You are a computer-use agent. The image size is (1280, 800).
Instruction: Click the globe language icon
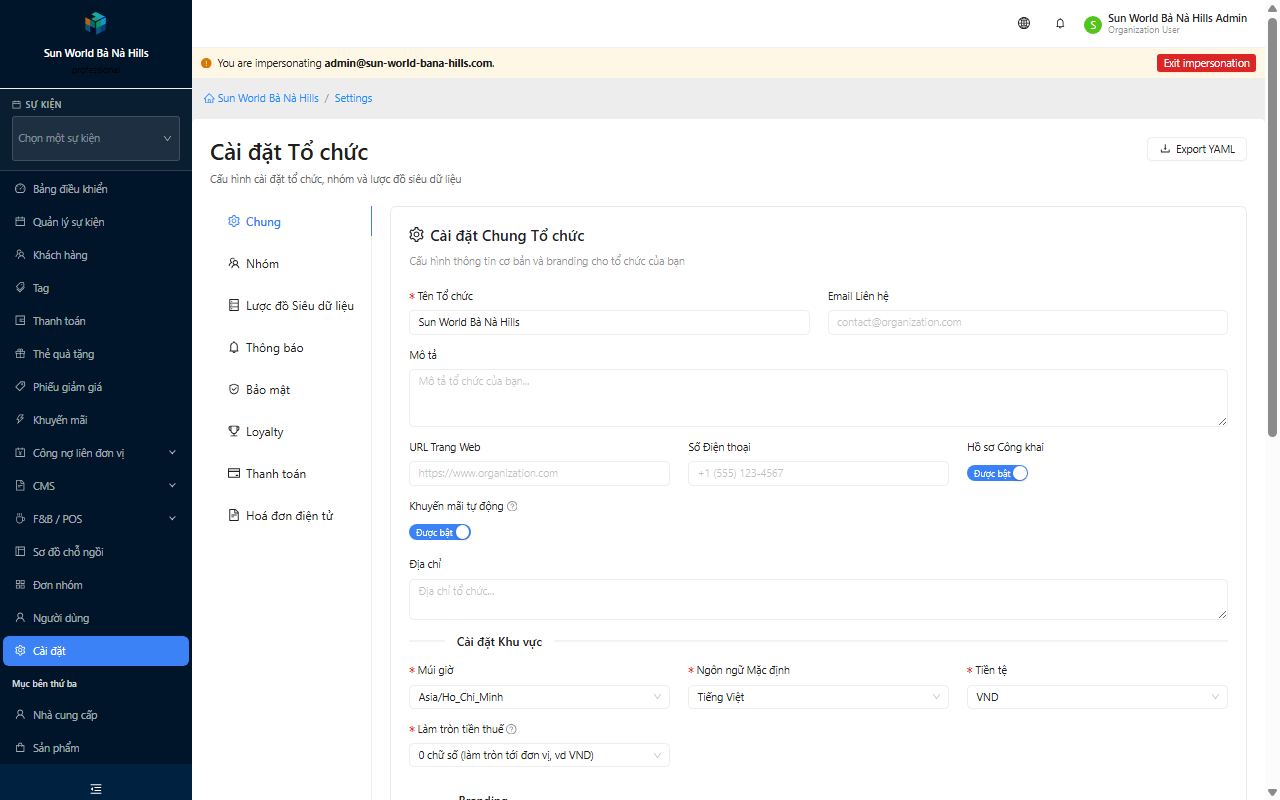pyautogui.click(x=1024, y=23)
